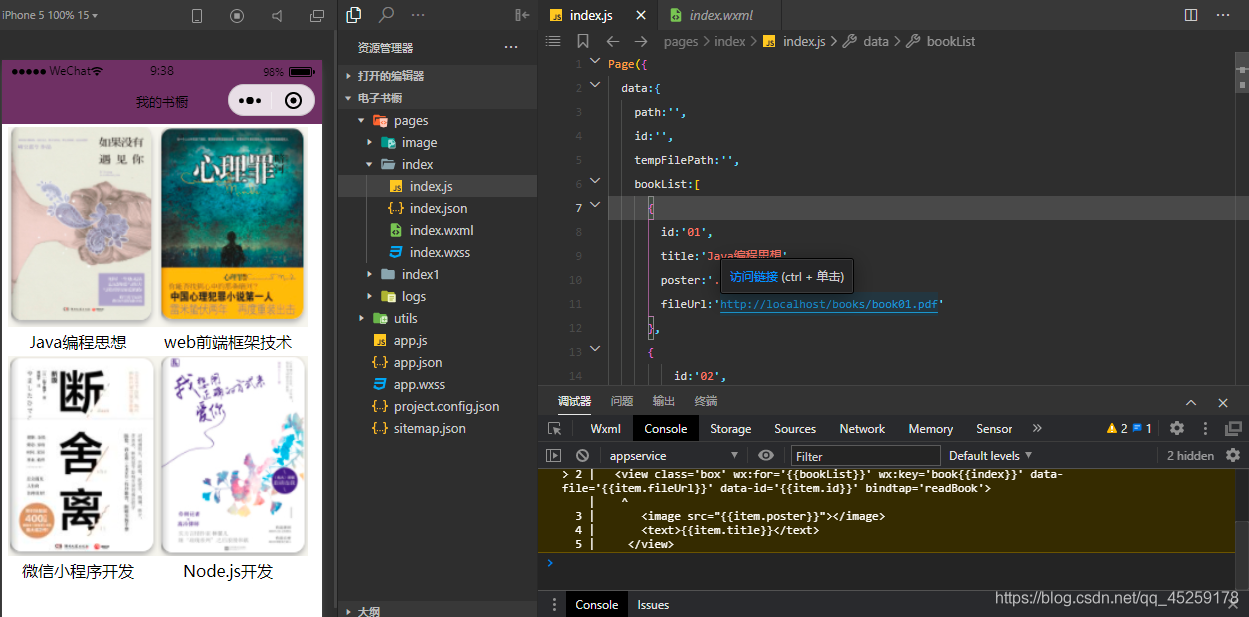This screenshot has width=1249, height=617.
Task: Click the ellipsis next to search icon
Action: click(x=418, y=15)
